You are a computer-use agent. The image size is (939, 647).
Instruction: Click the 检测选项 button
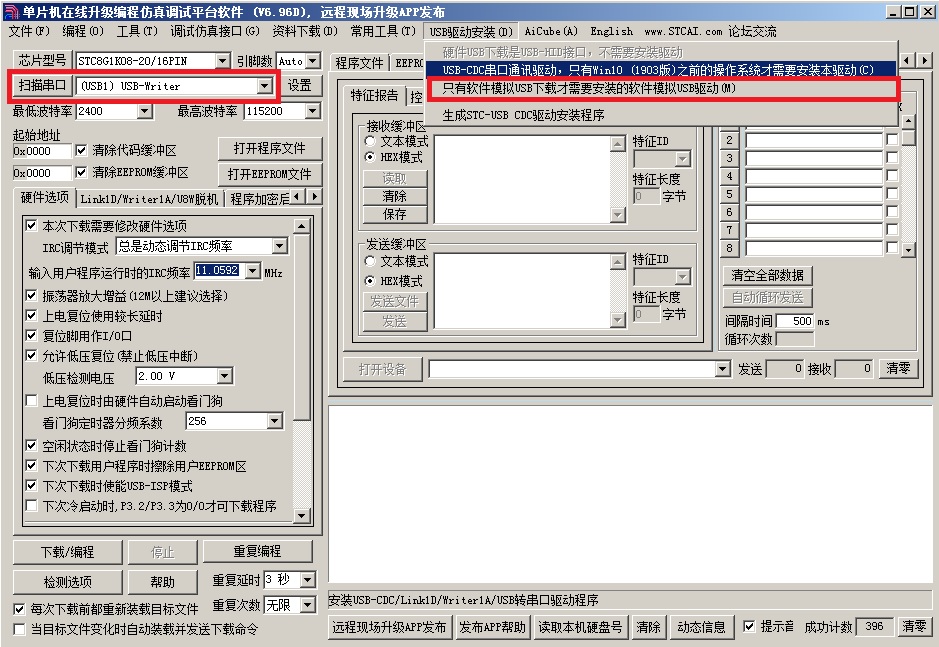coord(67,582)
